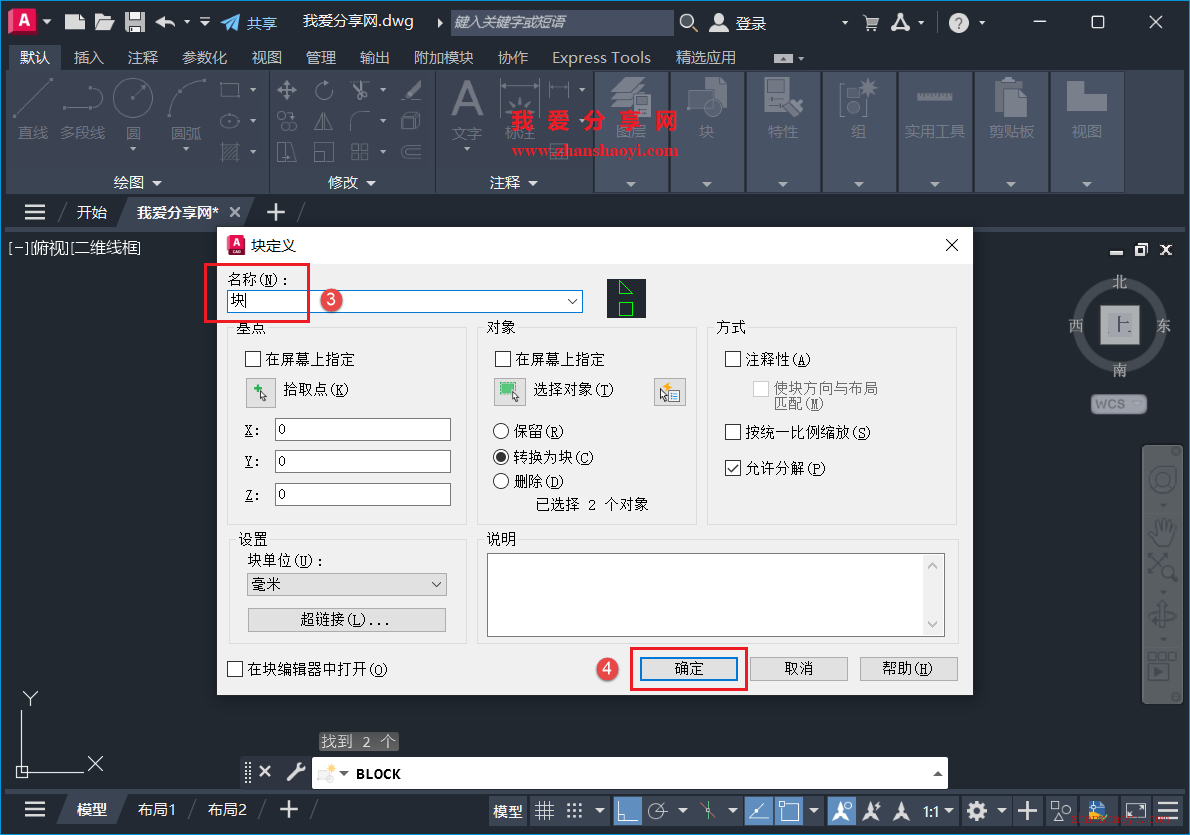Image resolution: width=1190 pixels, height=835 pixels.
Task: Expand the 修改 panel dropdown
Action: click(x=351, y=182)
